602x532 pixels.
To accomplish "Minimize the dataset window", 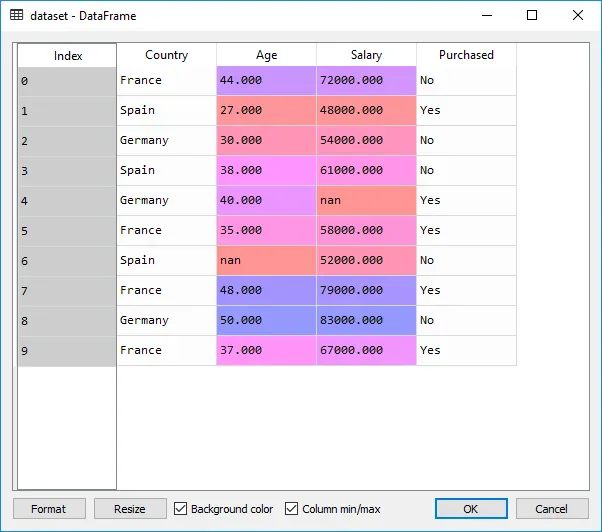I will click(487, 15).
